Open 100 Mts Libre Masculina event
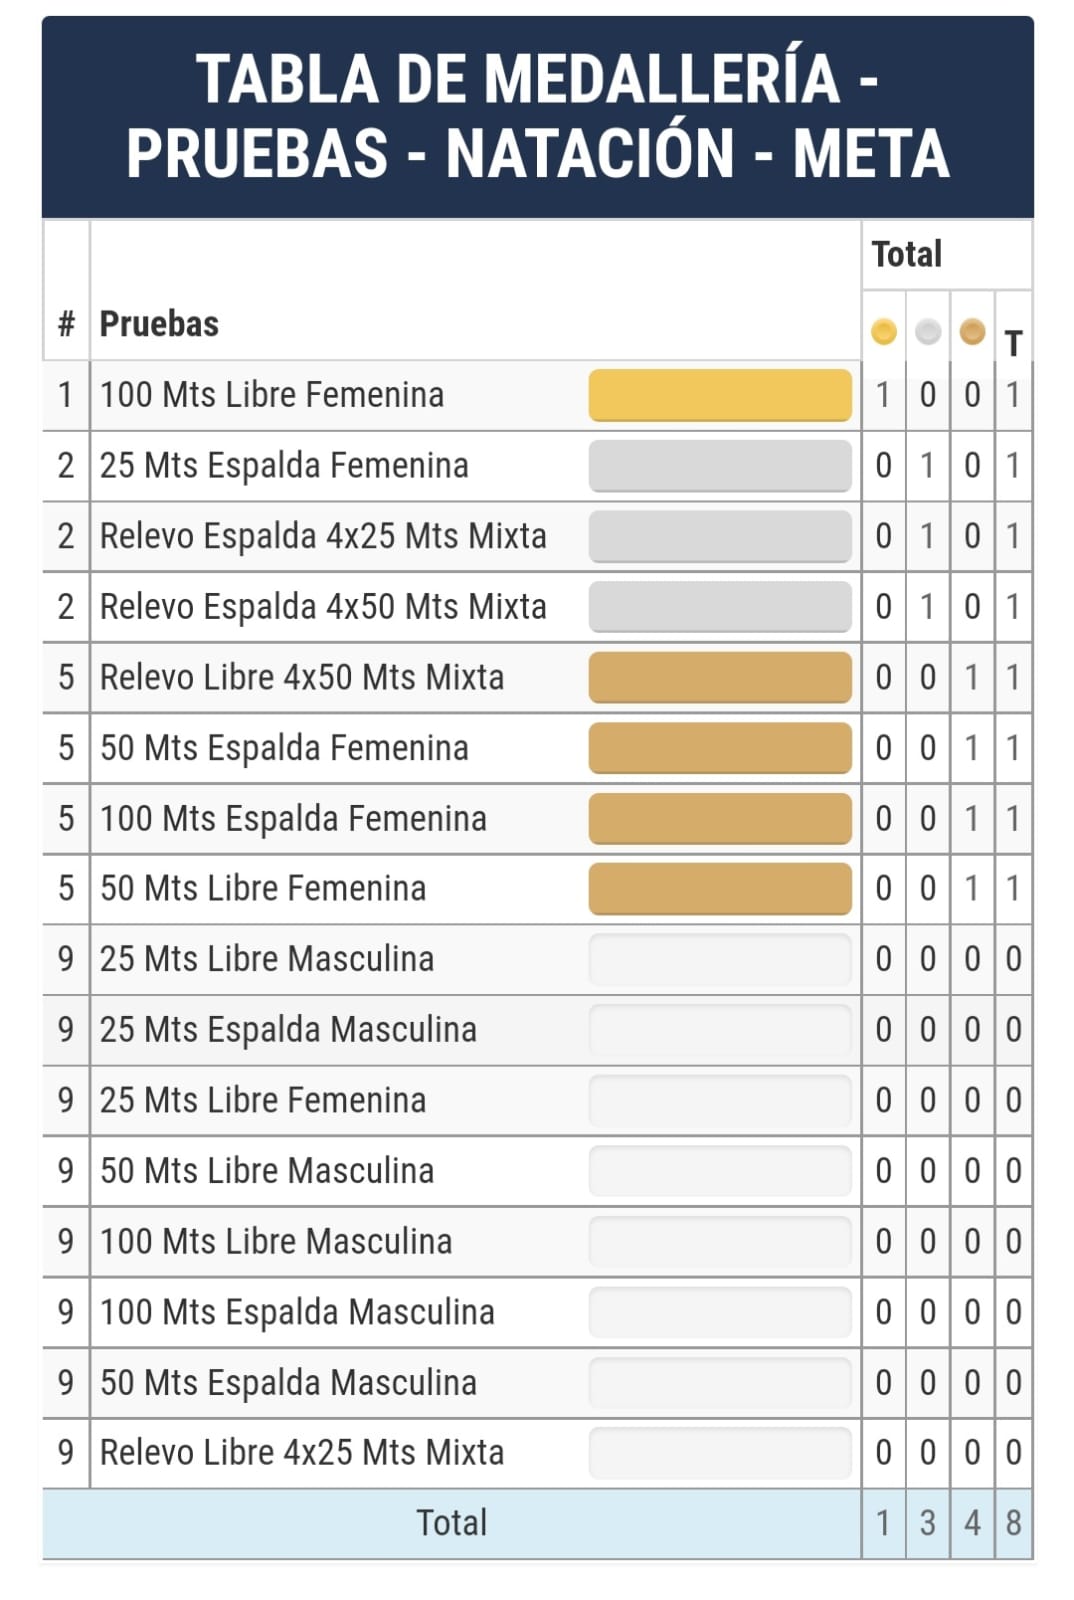This screenshot has height=1600, width=1074. 276,1241
